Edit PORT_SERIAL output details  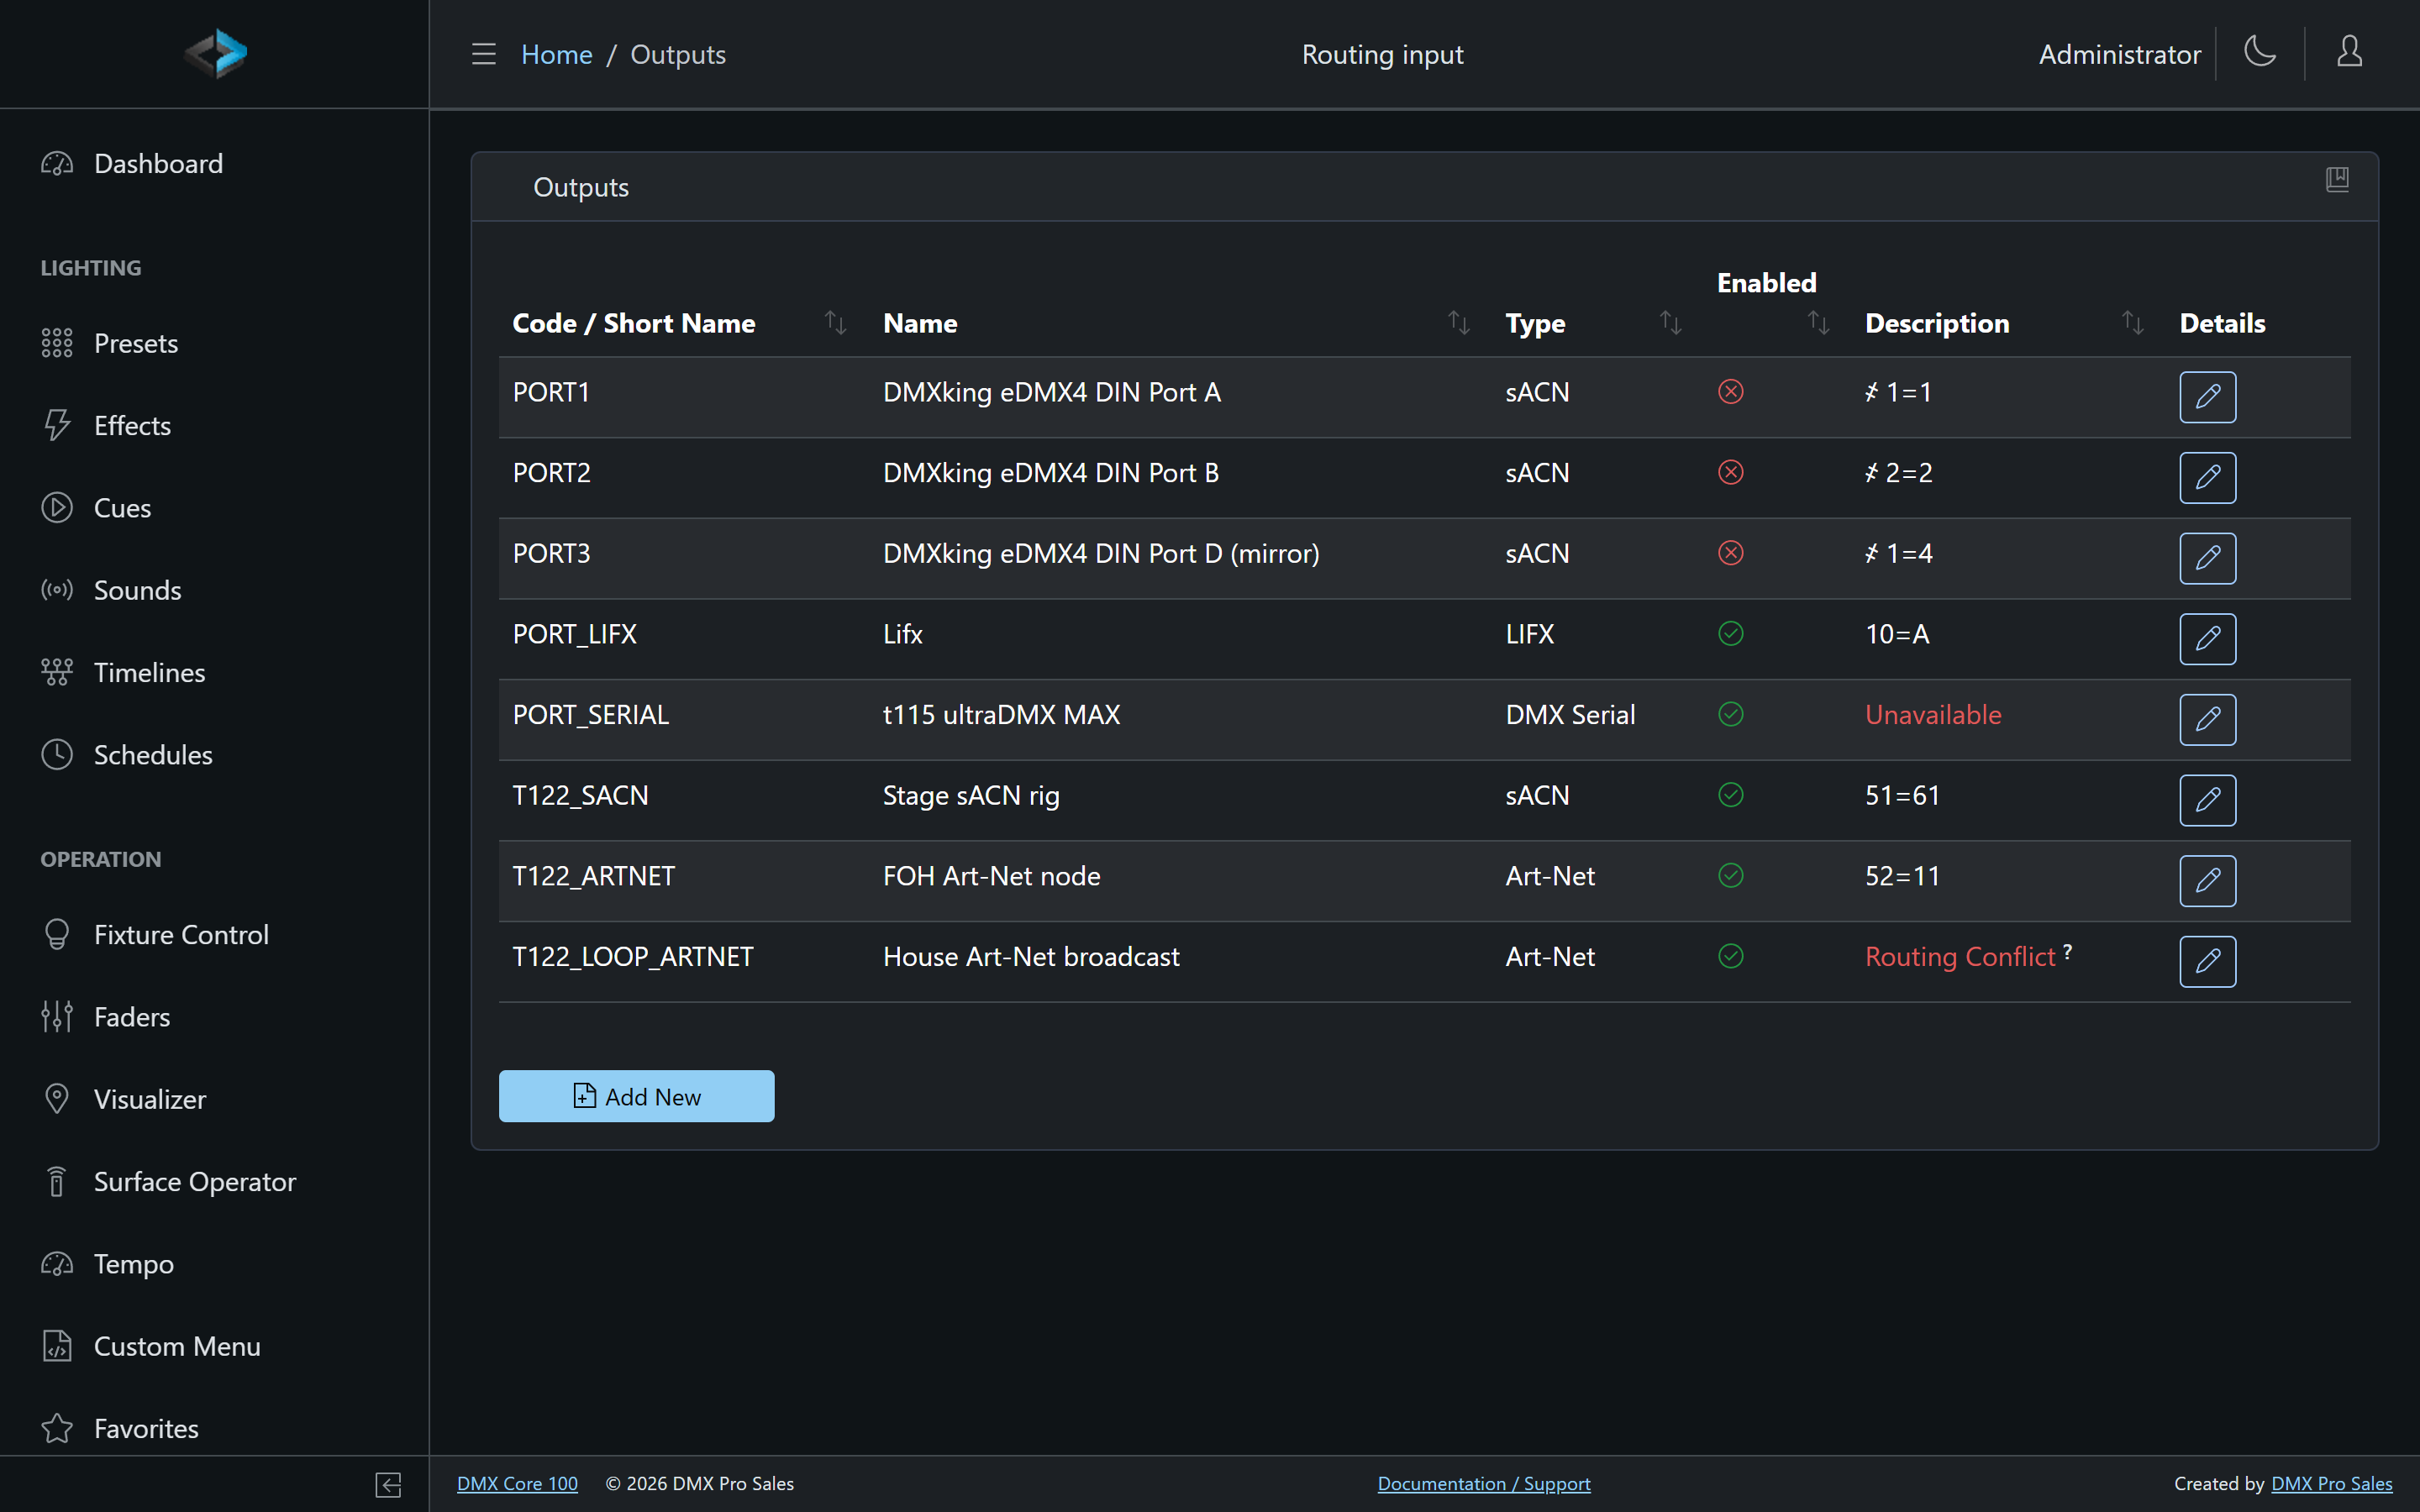click(2207, 720)
